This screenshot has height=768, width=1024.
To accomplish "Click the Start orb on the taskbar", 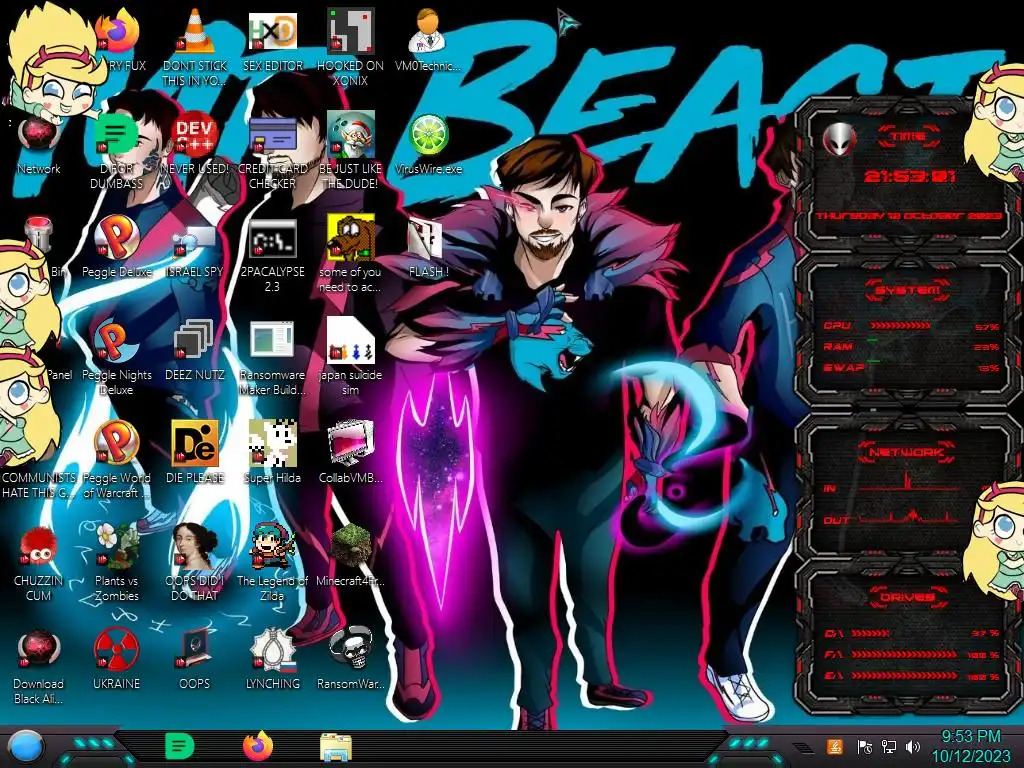I will (x=24, y=746).
